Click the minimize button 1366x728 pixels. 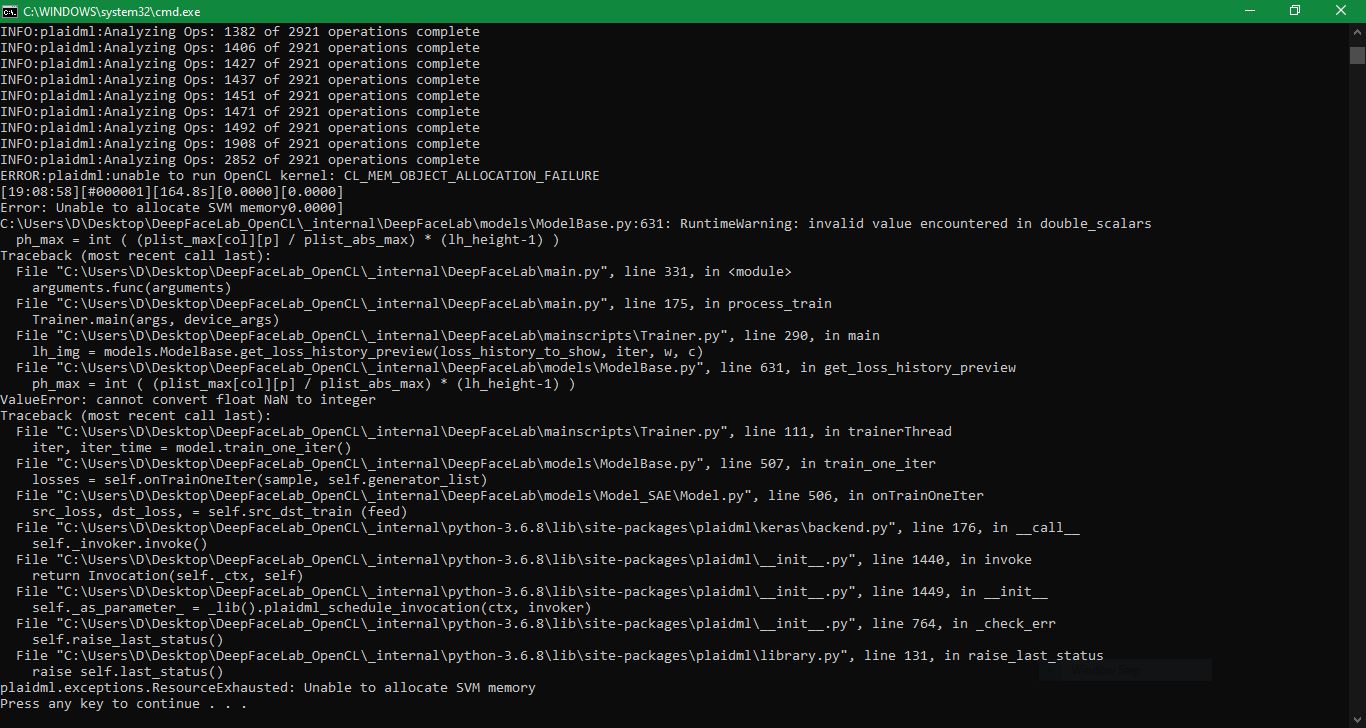point(1248,11)
